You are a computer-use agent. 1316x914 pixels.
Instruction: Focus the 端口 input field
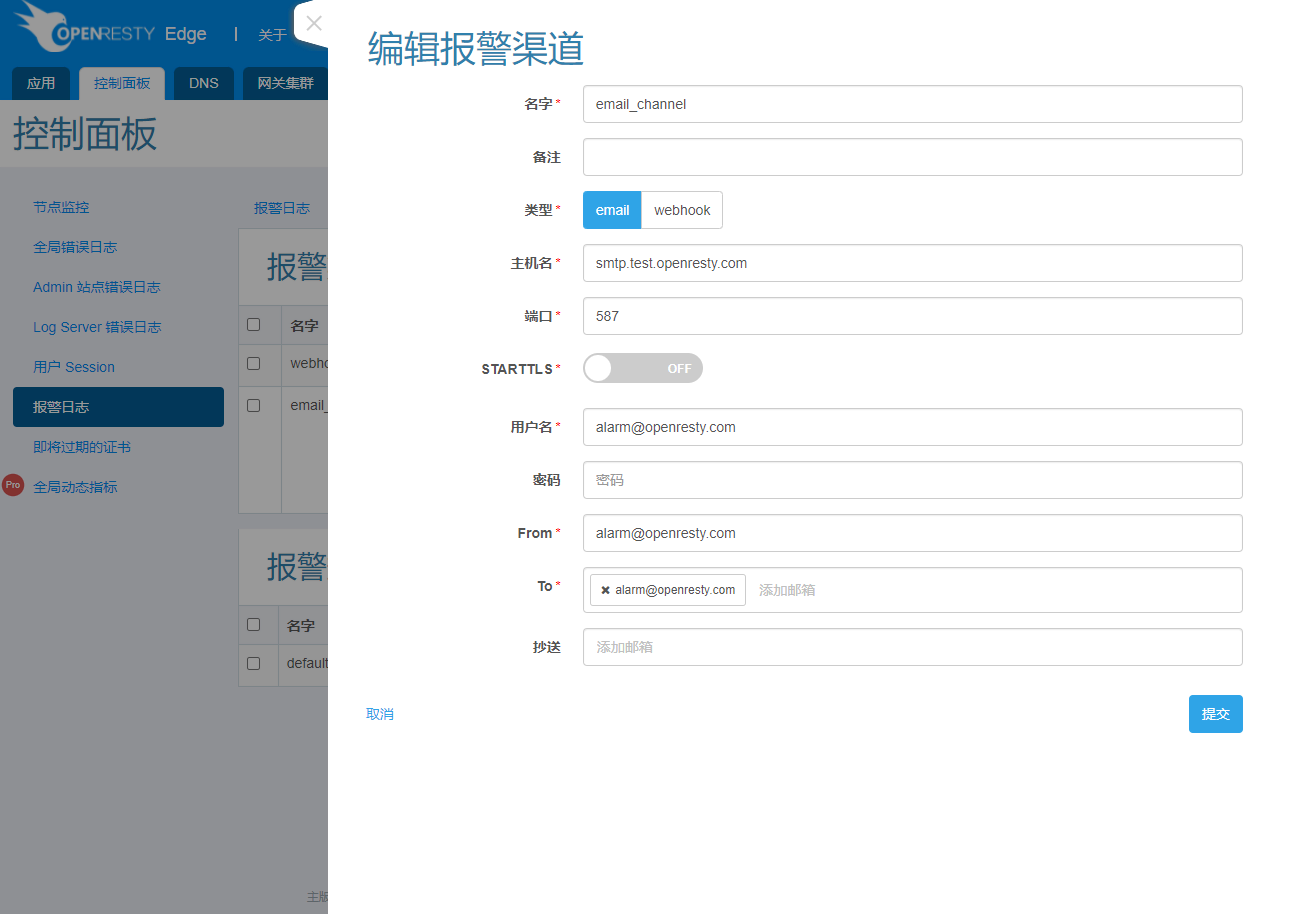point(912,316)
